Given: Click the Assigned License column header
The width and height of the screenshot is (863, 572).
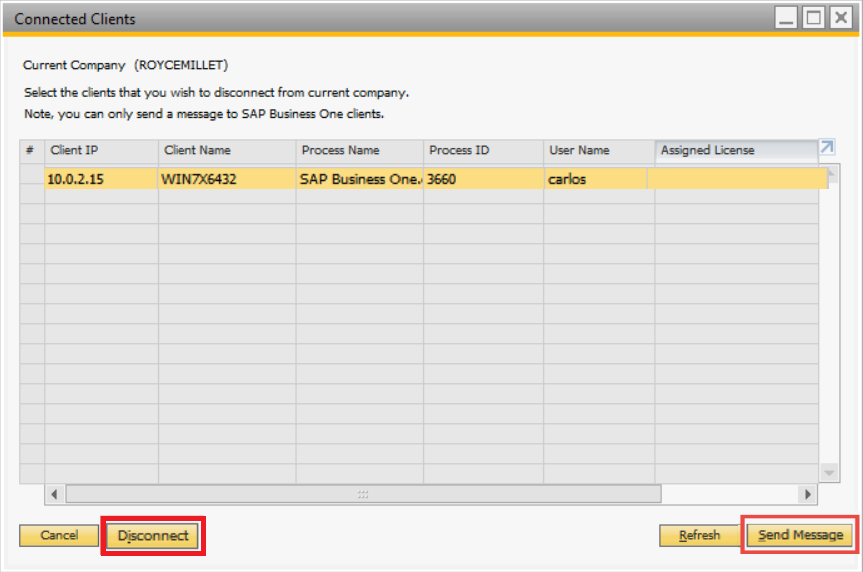Looking at the screenshot, I should click(x=735, y=150).
